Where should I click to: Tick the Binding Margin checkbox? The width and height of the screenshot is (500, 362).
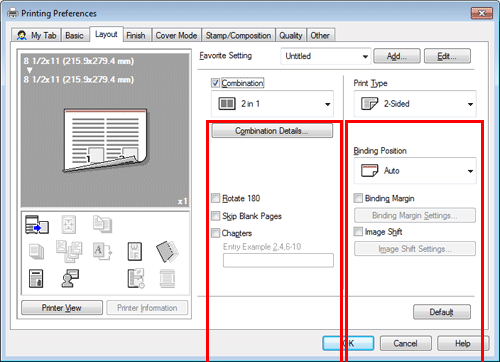point(358,198)
